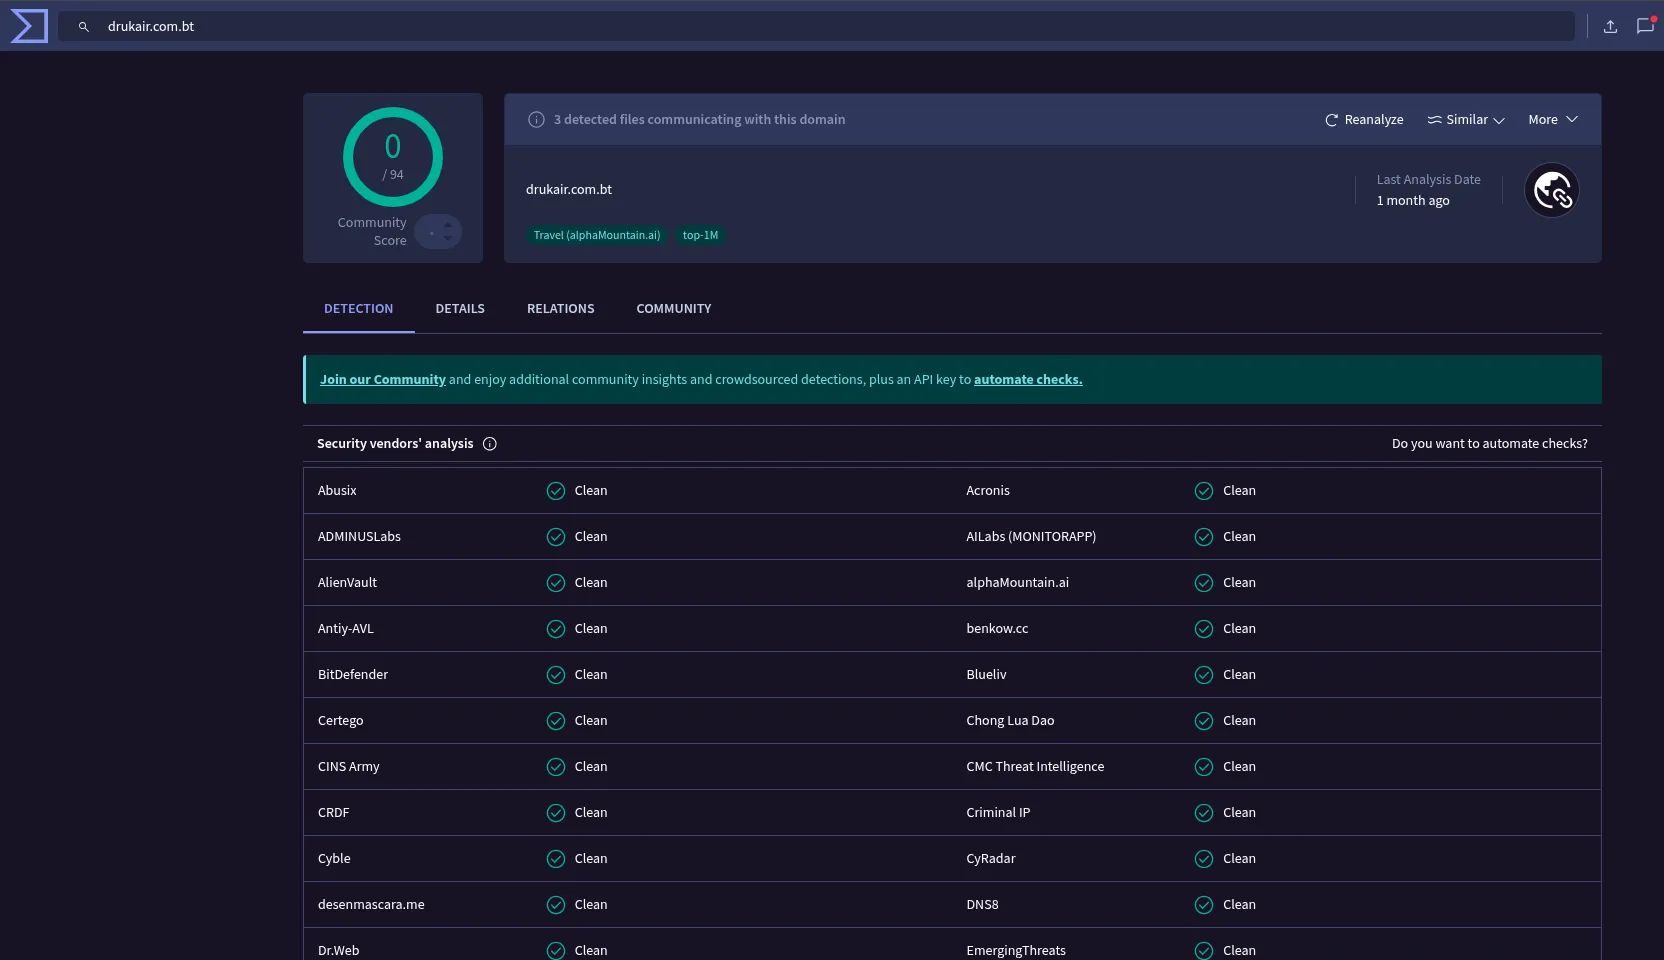Screen dimensions: 1664x960
Task: Click the top-1M tag
Action: click(700, 236)
